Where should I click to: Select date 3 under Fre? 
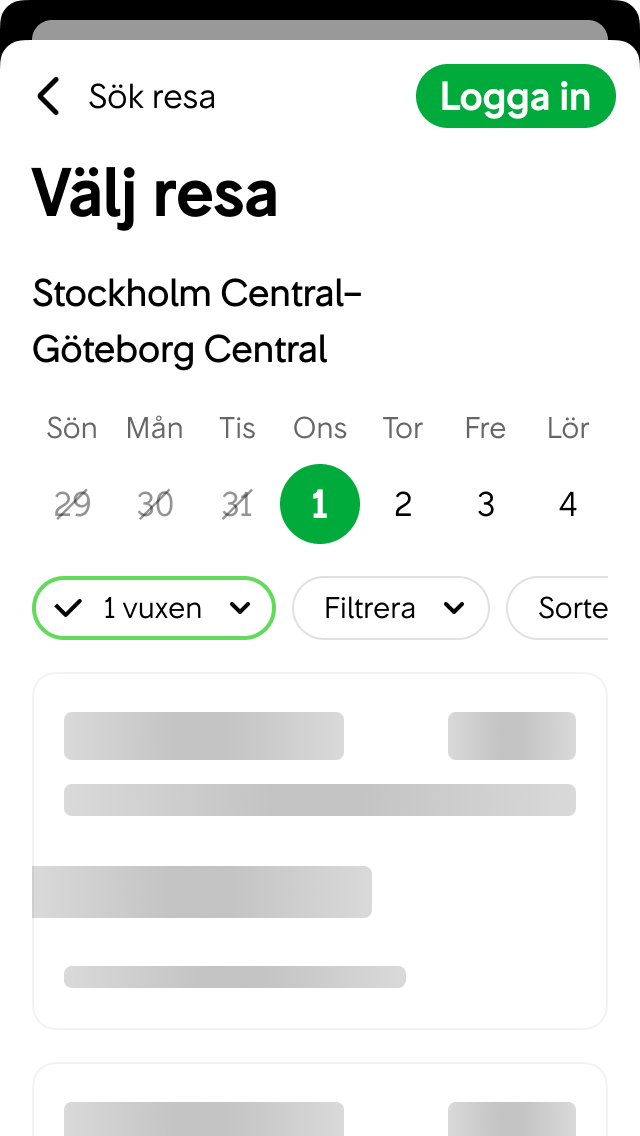click(485, 504)
